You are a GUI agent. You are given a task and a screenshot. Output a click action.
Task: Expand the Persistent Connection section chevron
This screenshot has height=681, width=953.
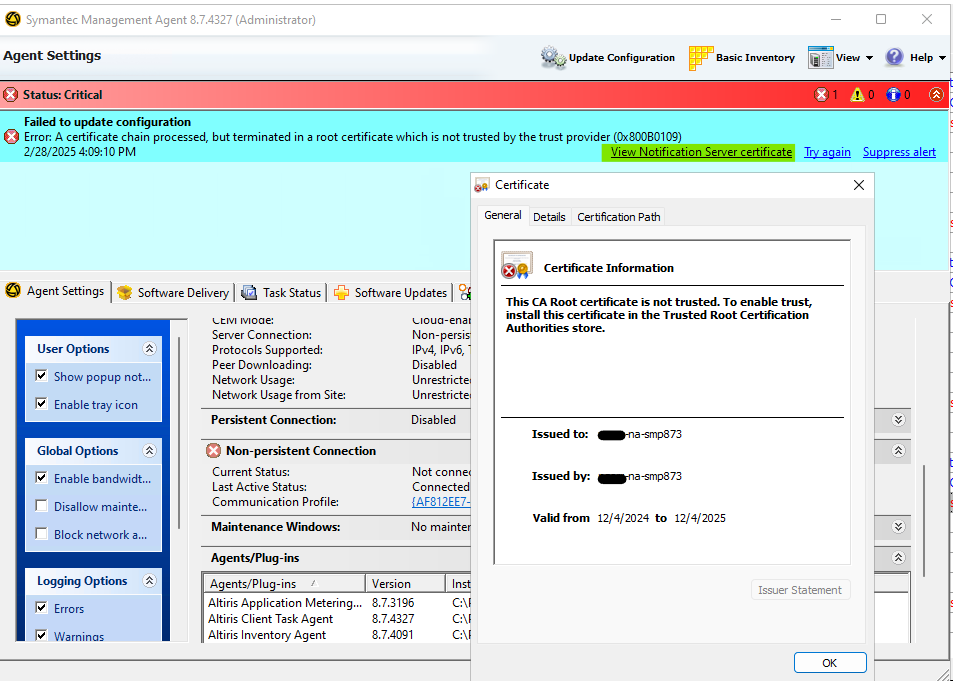(898, 420)
